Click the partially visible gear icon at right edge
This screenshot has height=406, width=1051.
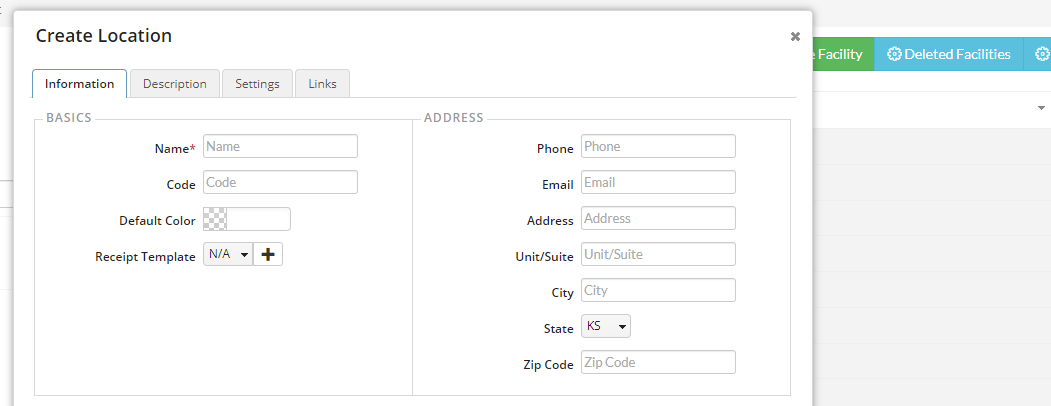[x=1042, y=54]
